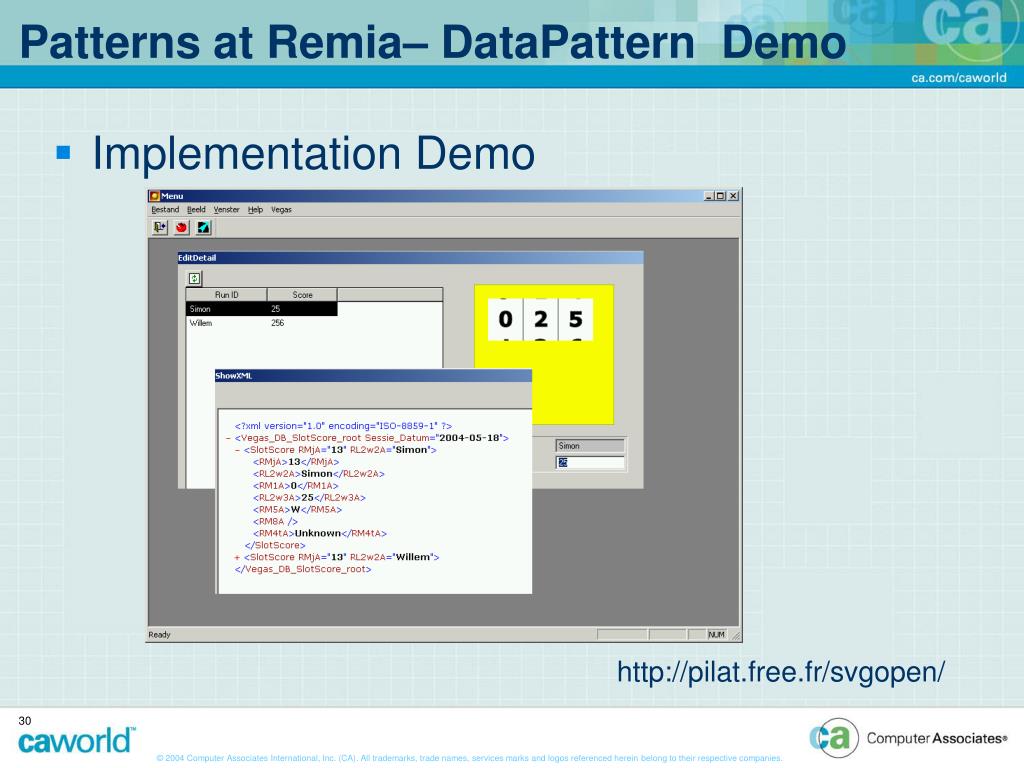Select the Willem row in the list
The width and height of the screenshot is (1024, 768).
pos(262,323)
